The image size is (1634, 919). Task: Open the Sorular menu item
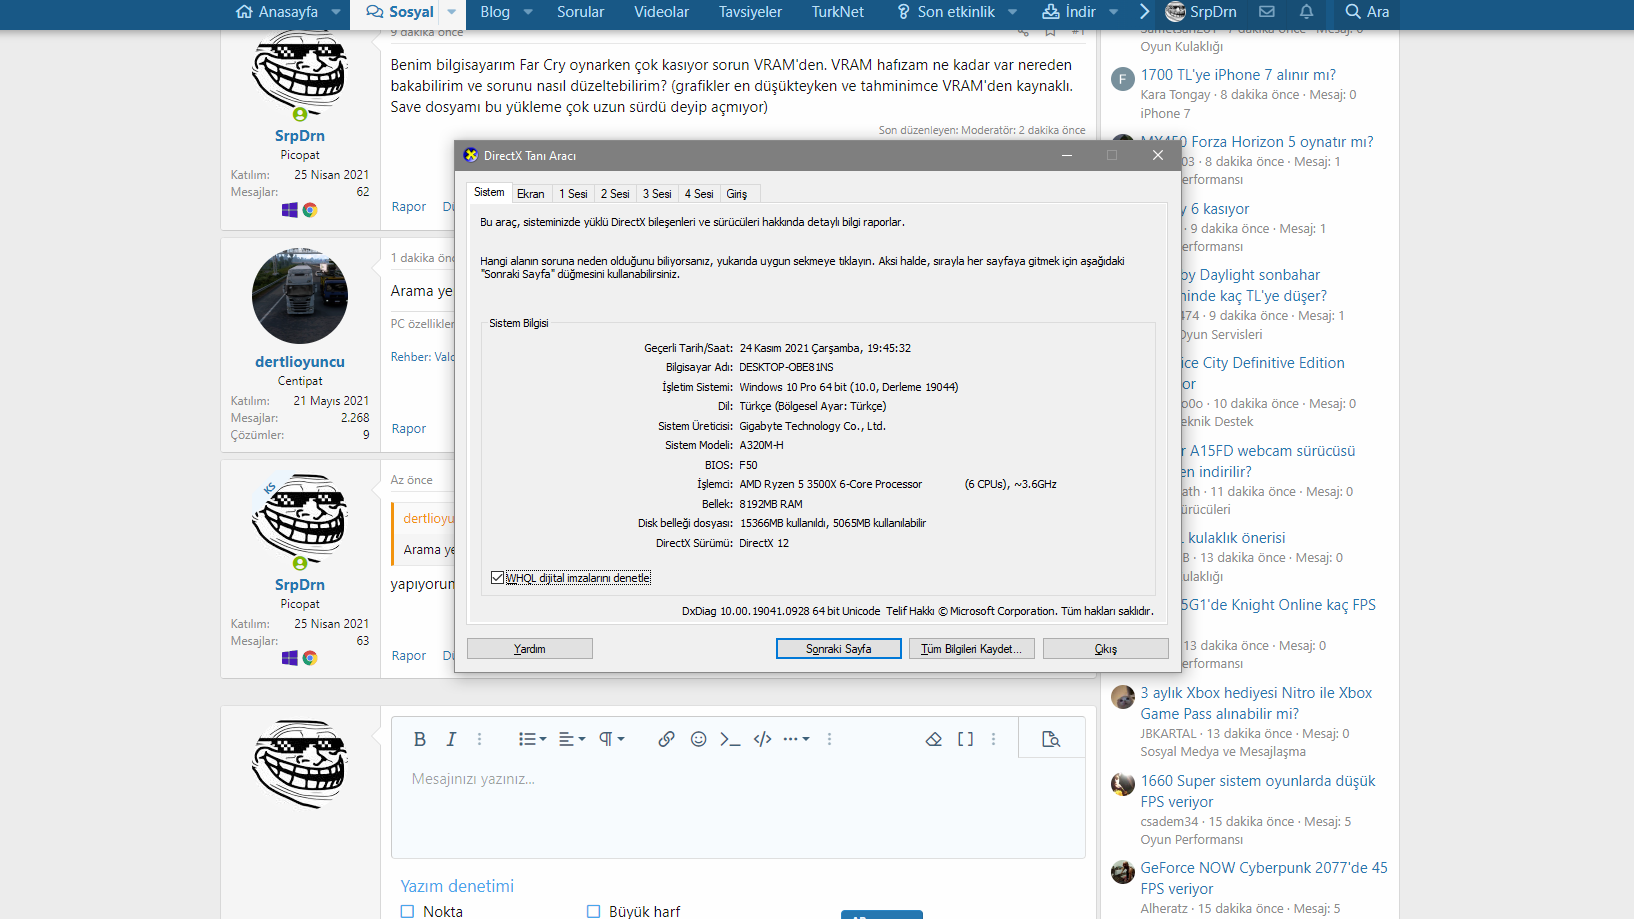coord(580,12)
